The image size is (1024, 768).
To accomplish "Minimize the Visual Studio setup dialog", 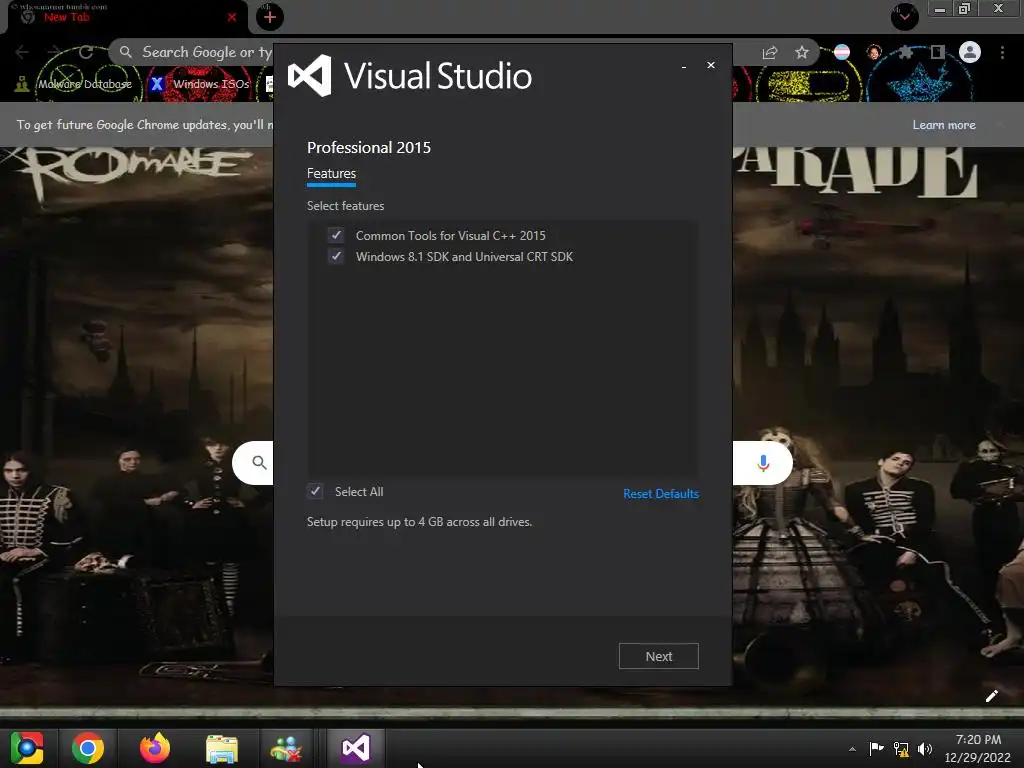I will tap(684, 66).
